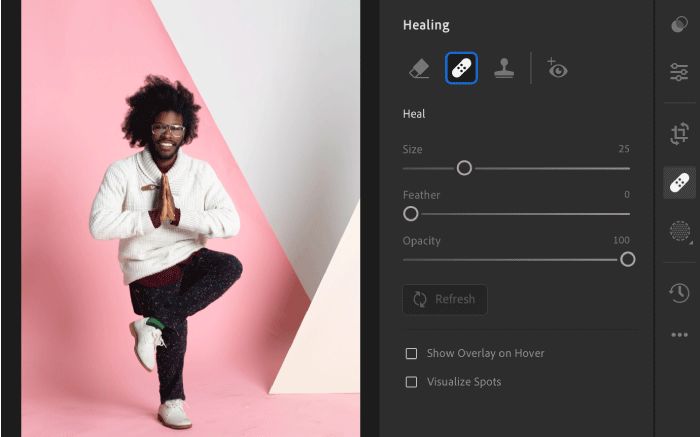This screenshot has width=700, height=437.
Task: Open the Versions history clock icon
Action: click(x=679, y=293)
